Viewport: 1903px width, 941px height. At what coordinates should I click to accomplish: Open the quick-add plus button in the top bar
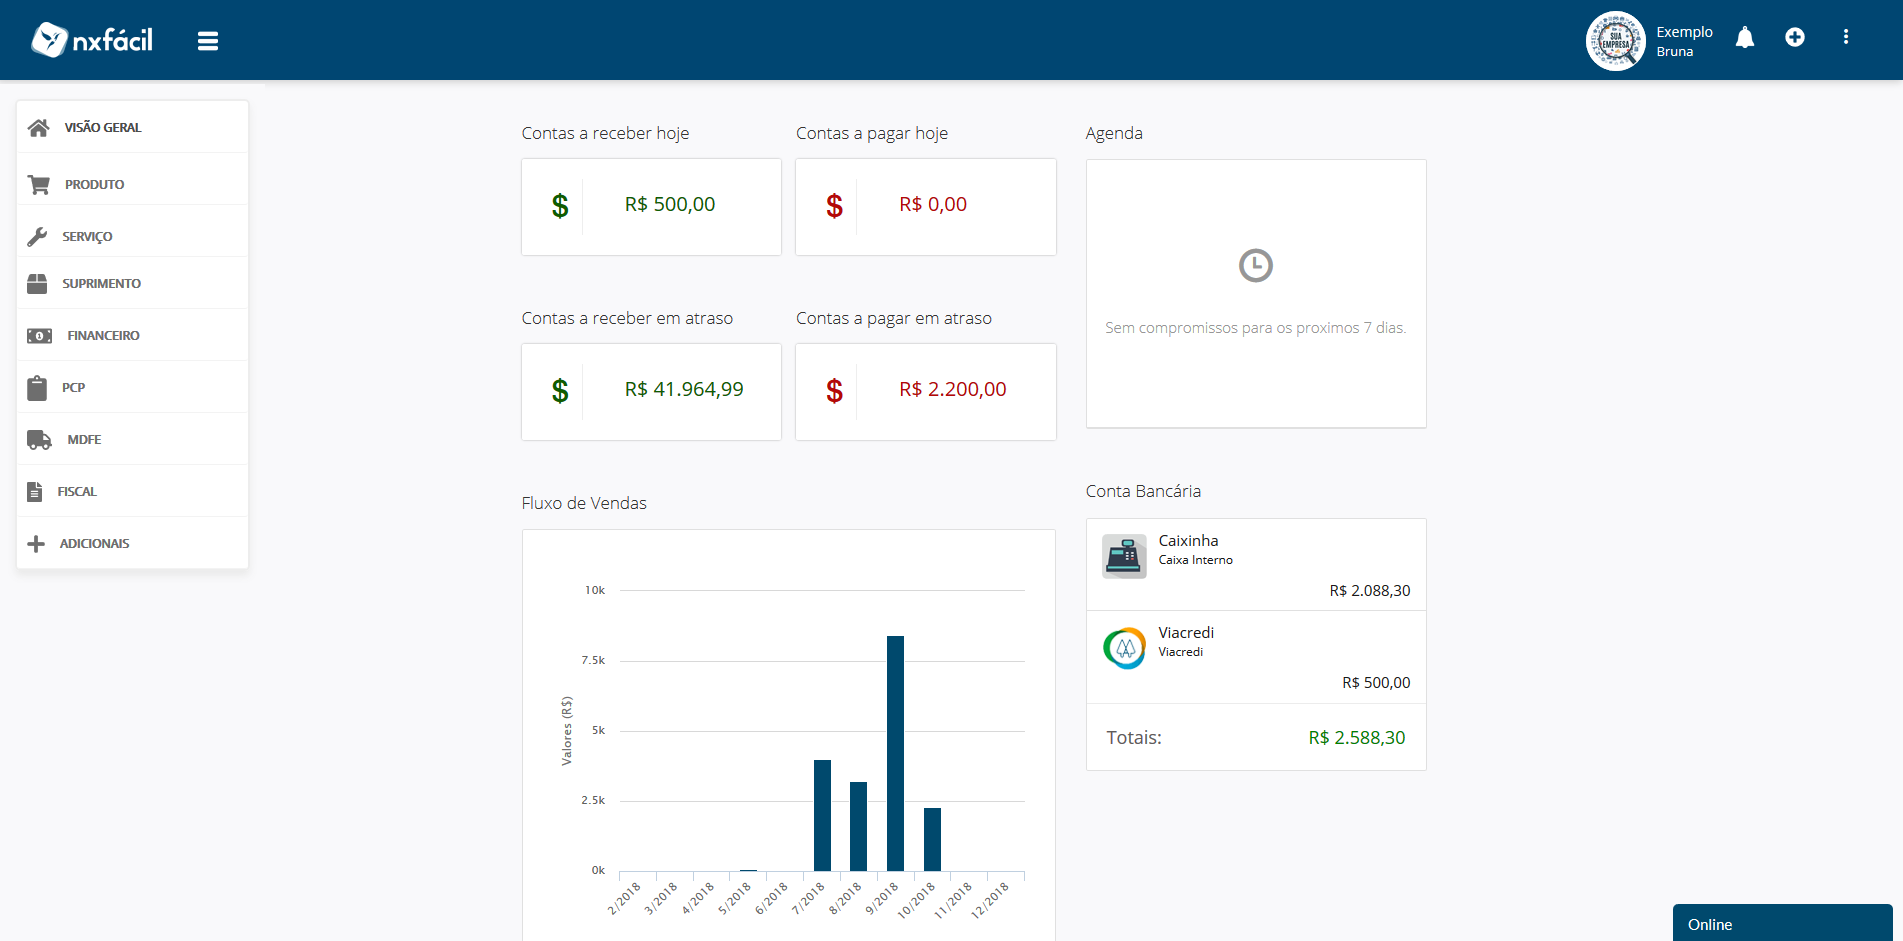1796,36
